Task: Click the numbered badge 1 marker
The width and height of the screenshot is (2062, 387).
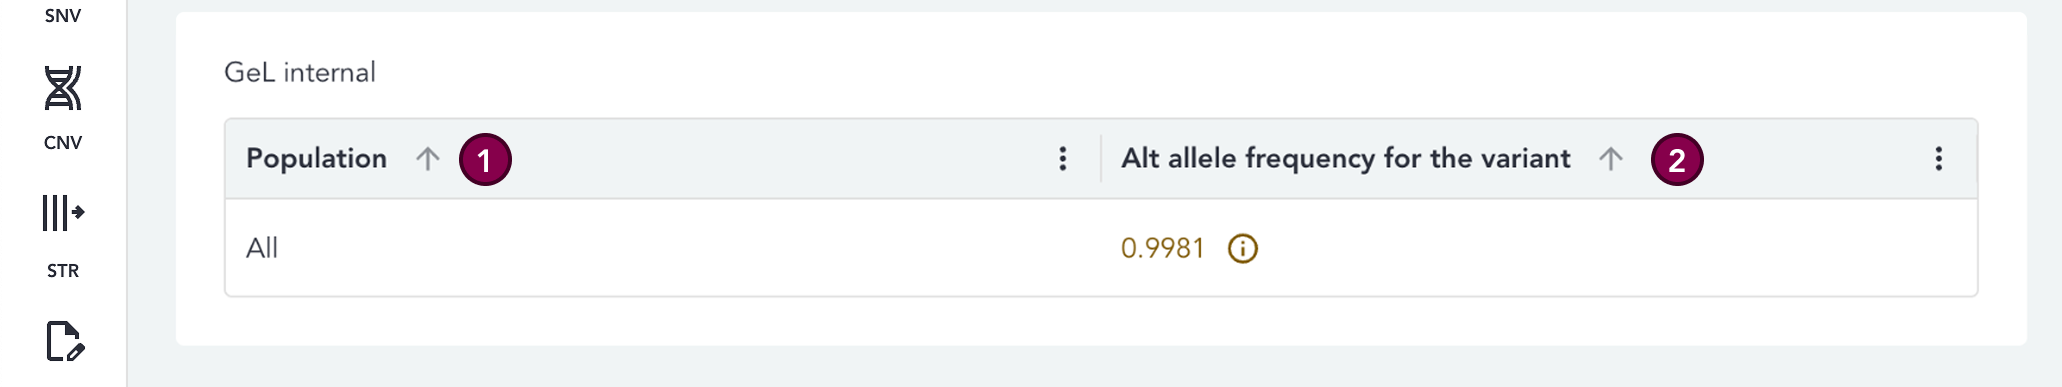Action: (485, 160)
